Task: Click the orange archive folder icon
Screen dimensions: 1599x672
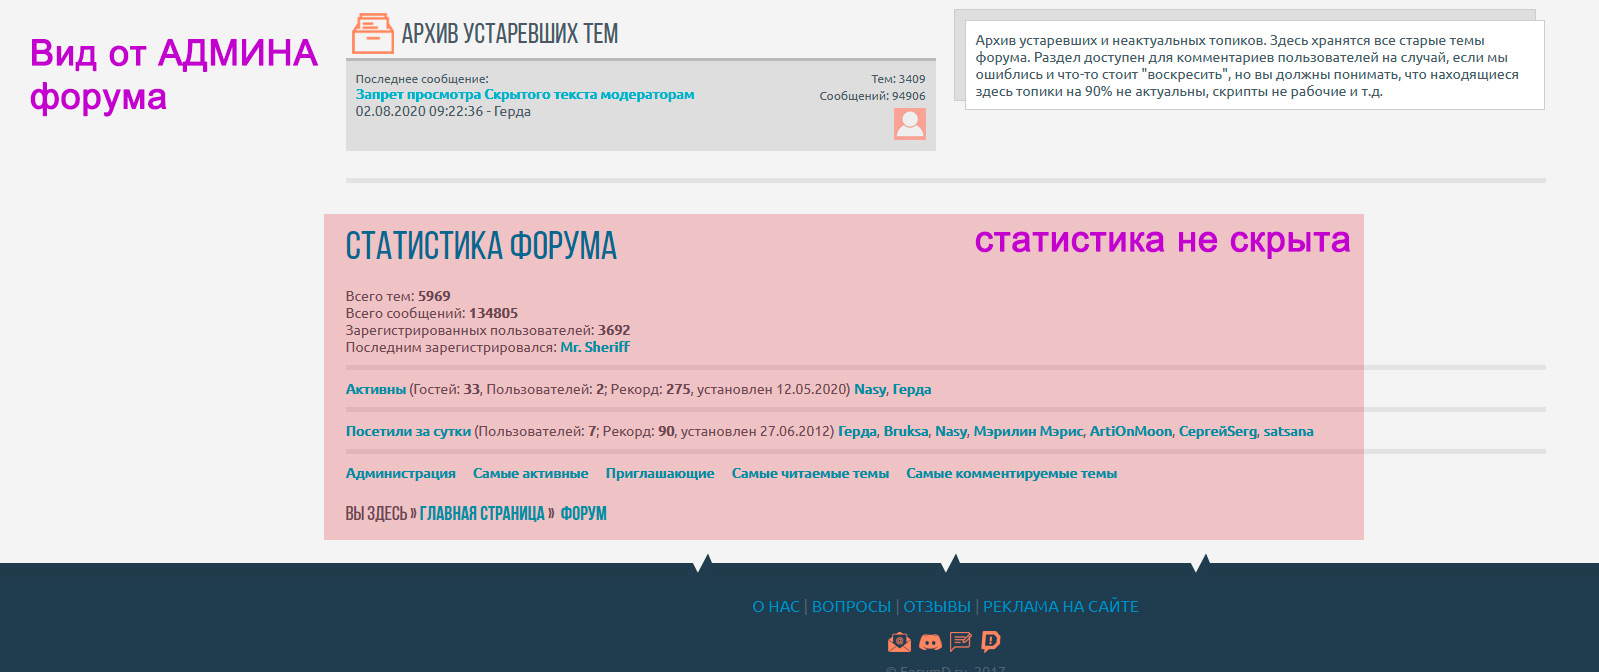Action: (373, 34)
